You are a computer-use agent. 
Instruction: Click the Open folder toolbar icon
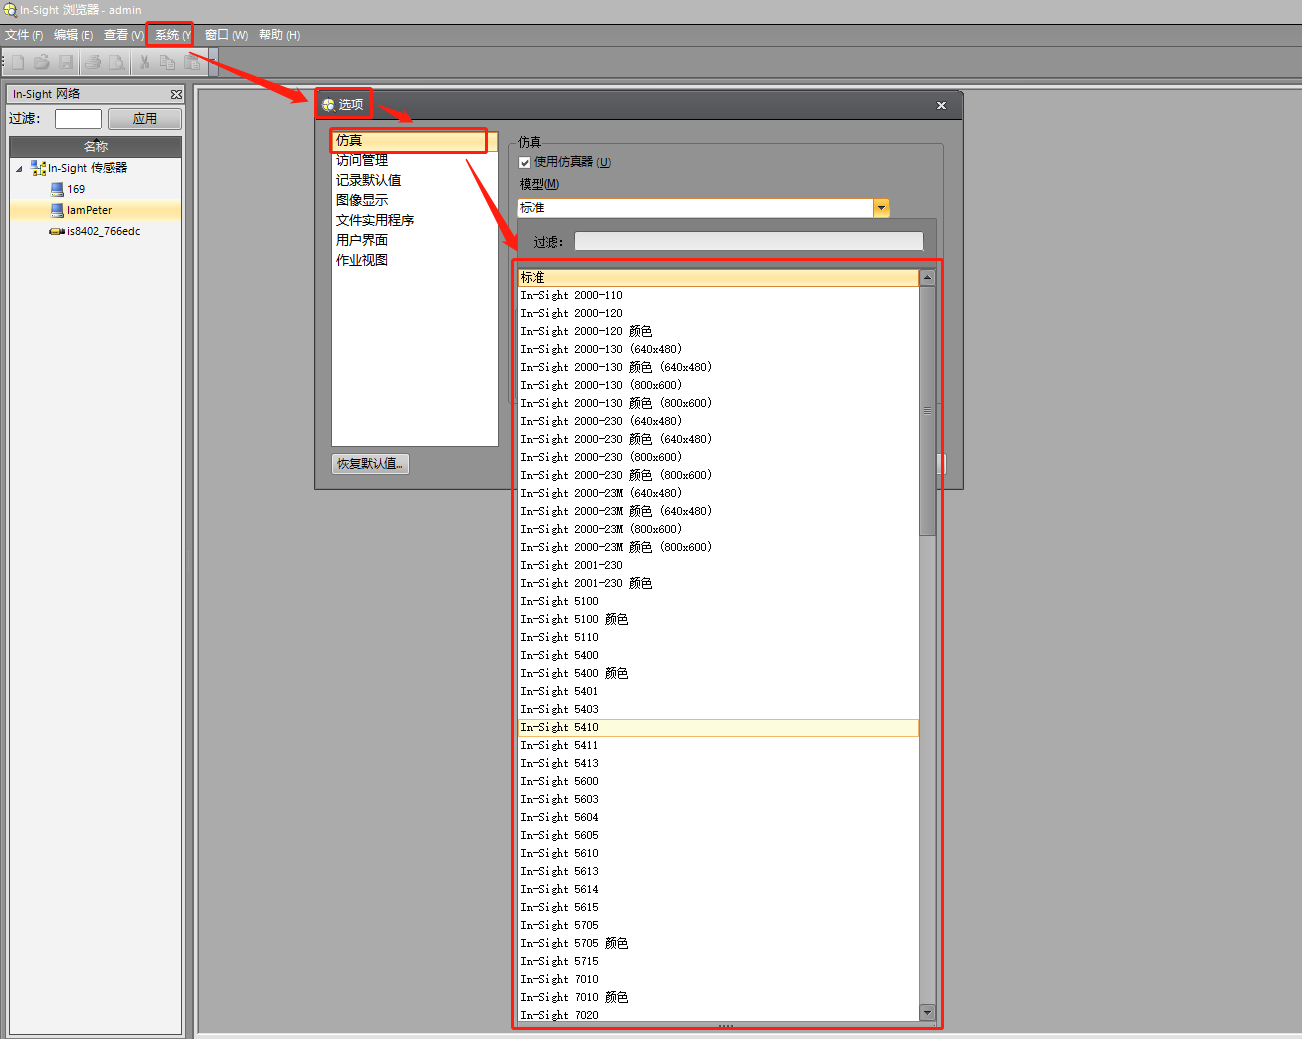pos(42,62)
